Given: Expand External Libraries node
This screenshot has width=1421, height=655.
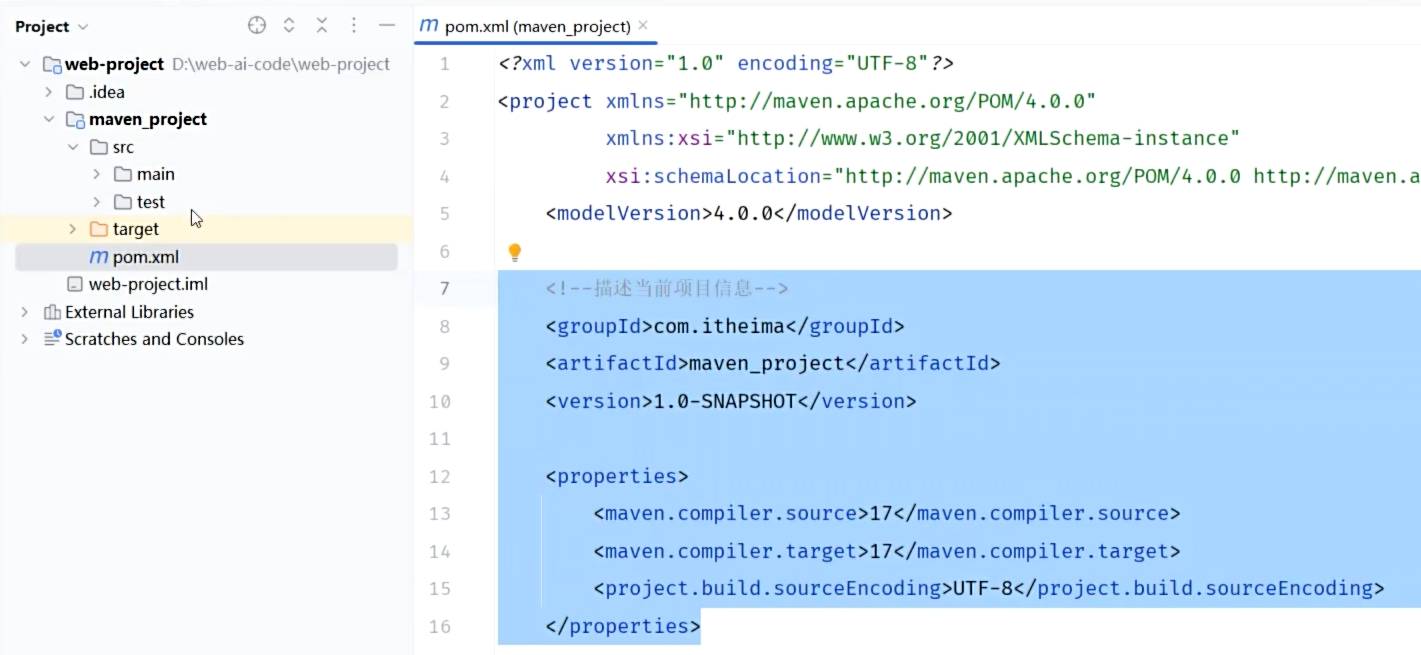Looking at the screenshot, I should (24, 312).
